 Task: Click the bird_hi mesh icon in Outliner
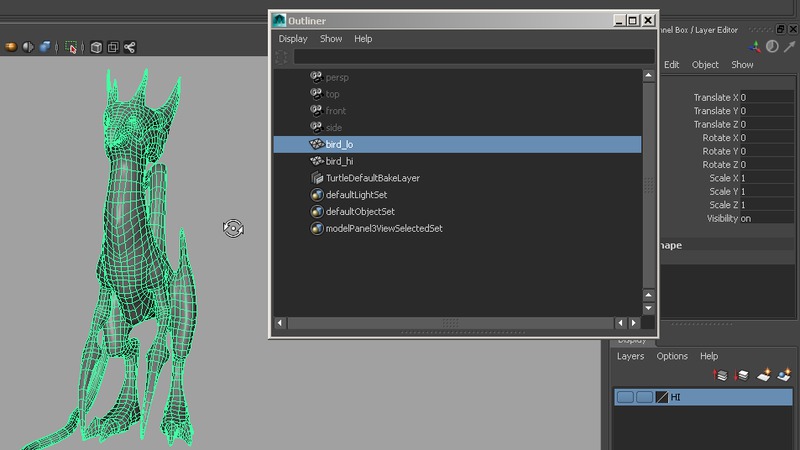coord(316,161)
